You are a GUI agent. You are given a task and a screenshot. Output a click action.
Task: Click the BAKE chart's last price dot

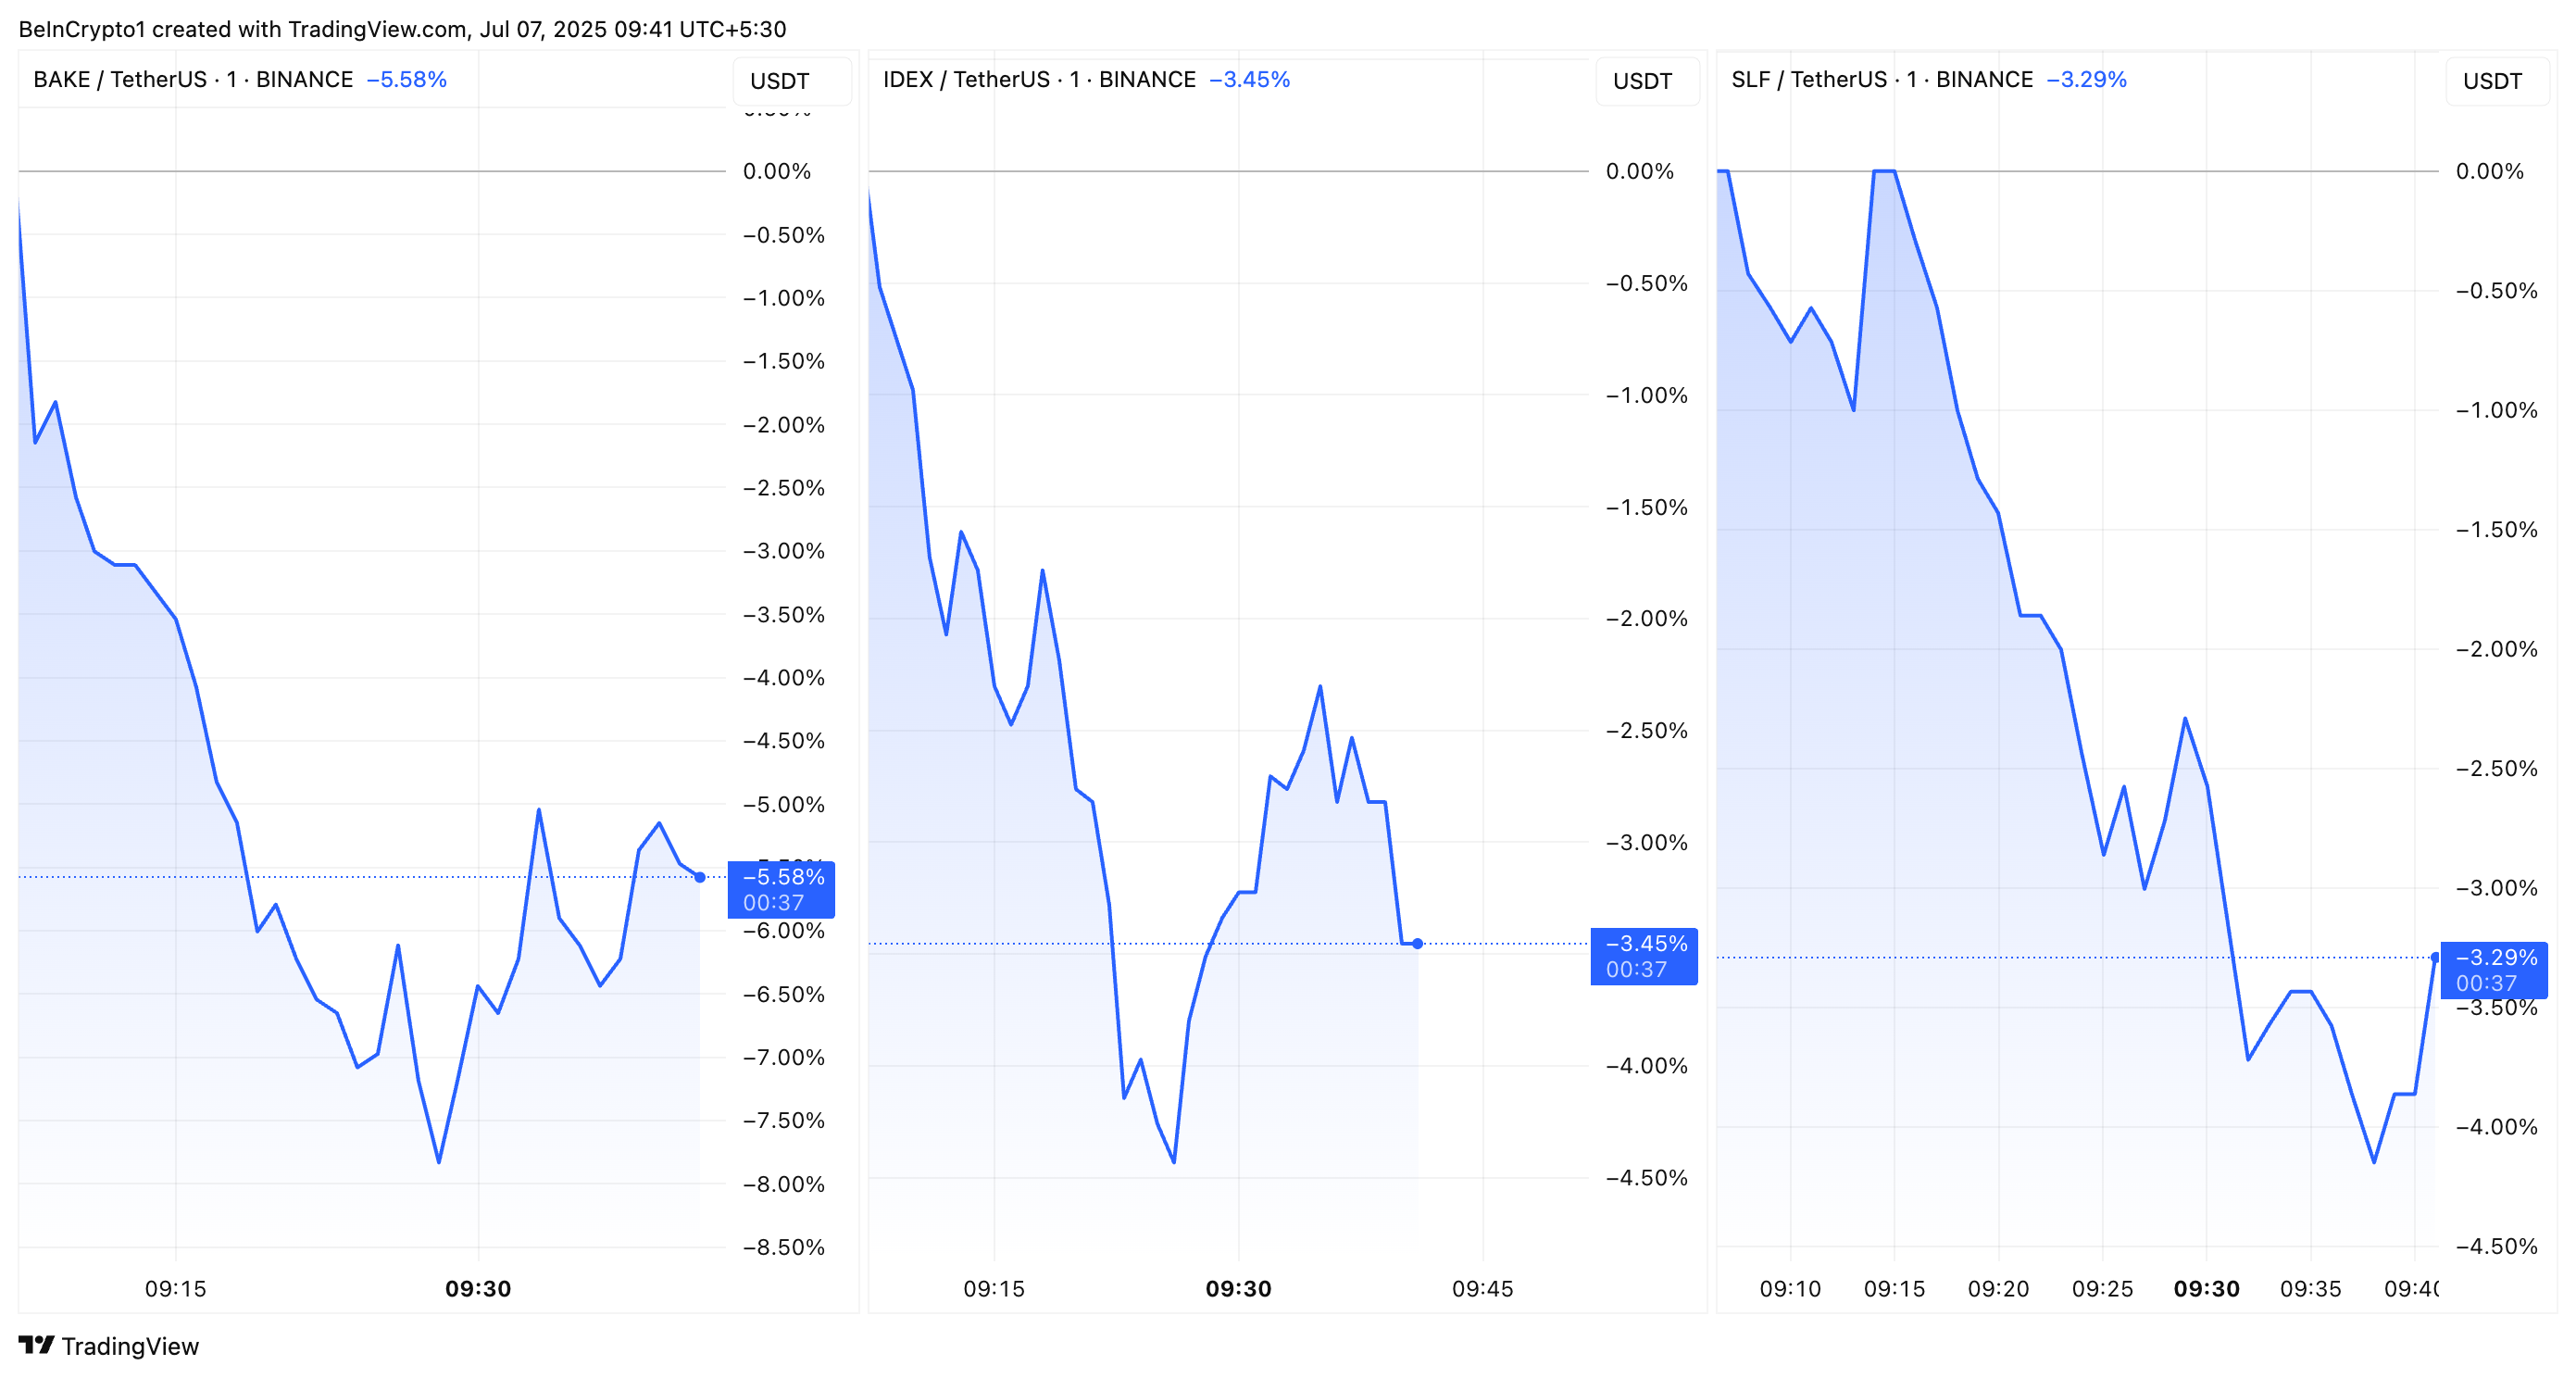click(x=700, y=877)
